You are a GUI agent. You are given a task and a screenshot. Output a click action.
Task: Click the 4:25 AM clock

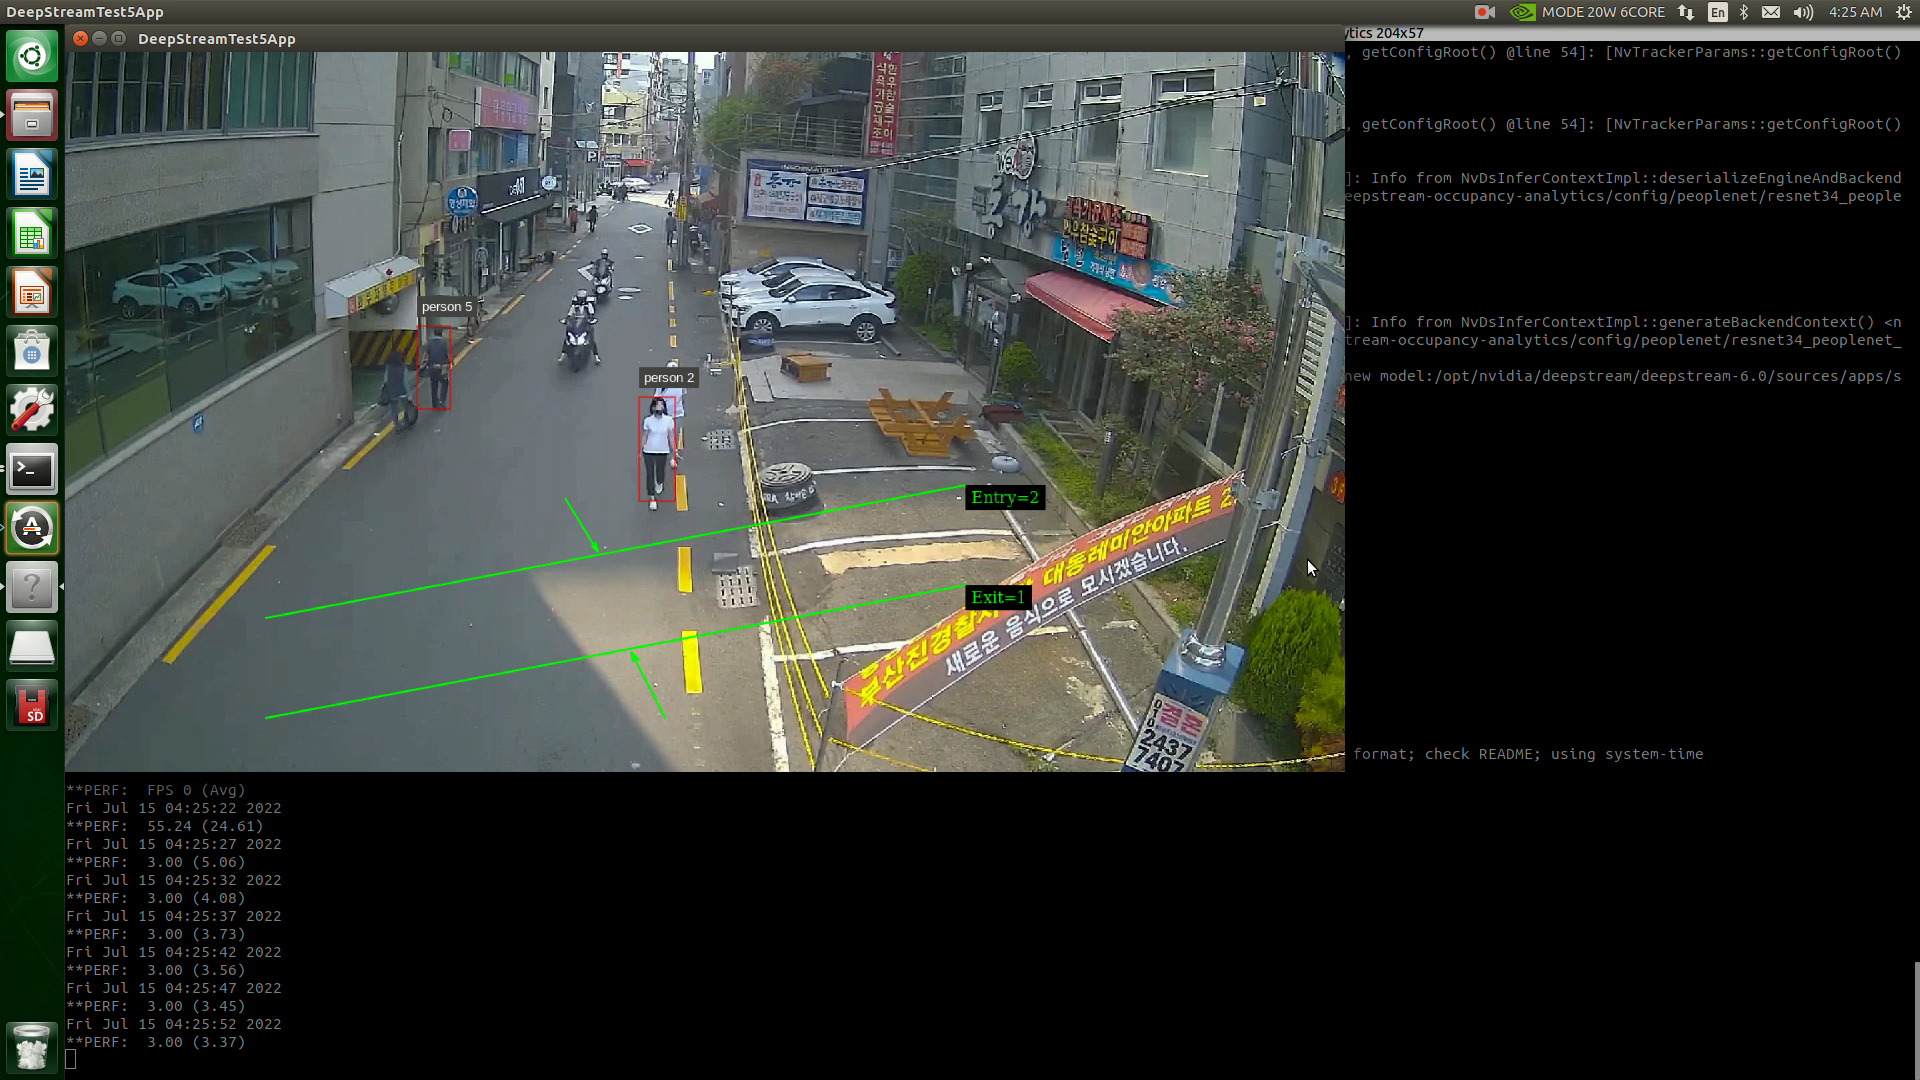[x=1855, y=12]
